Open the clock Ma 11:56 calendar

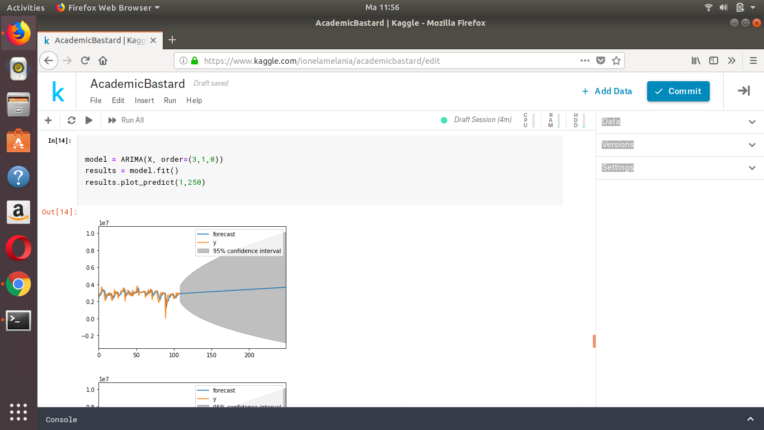coord(382,7)
